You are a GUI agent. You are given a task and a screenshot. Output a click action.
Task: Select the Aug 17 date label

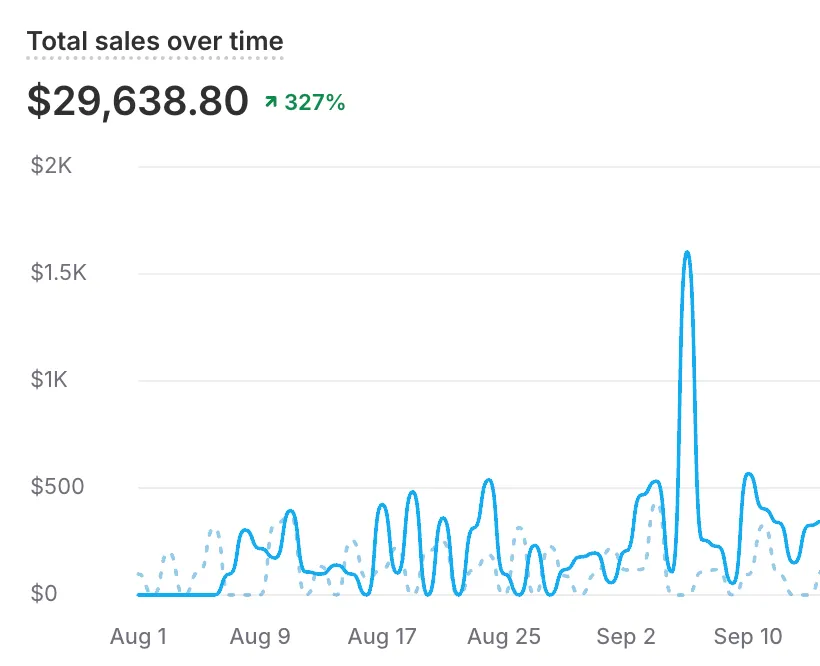(x=383, y=636)
